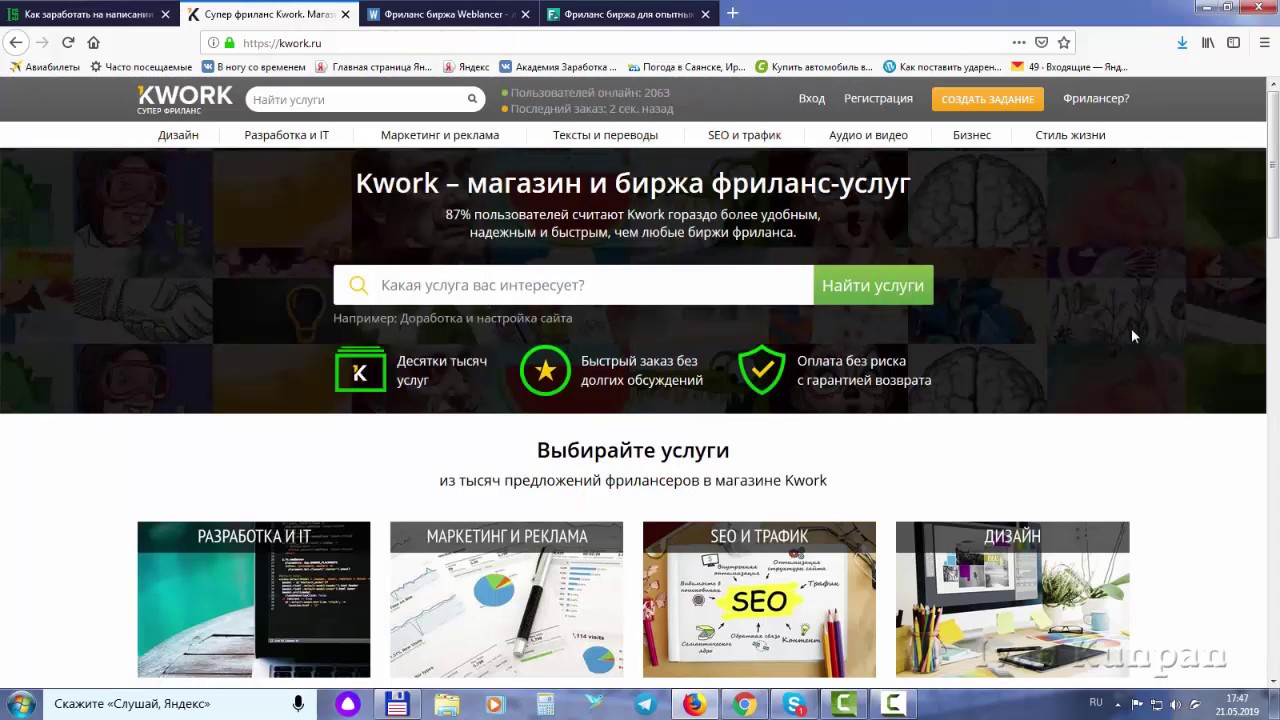Open 'Часто посещаемые' bookmark folder
This screenshot has width=1280, height=720.
click(141, 67)
